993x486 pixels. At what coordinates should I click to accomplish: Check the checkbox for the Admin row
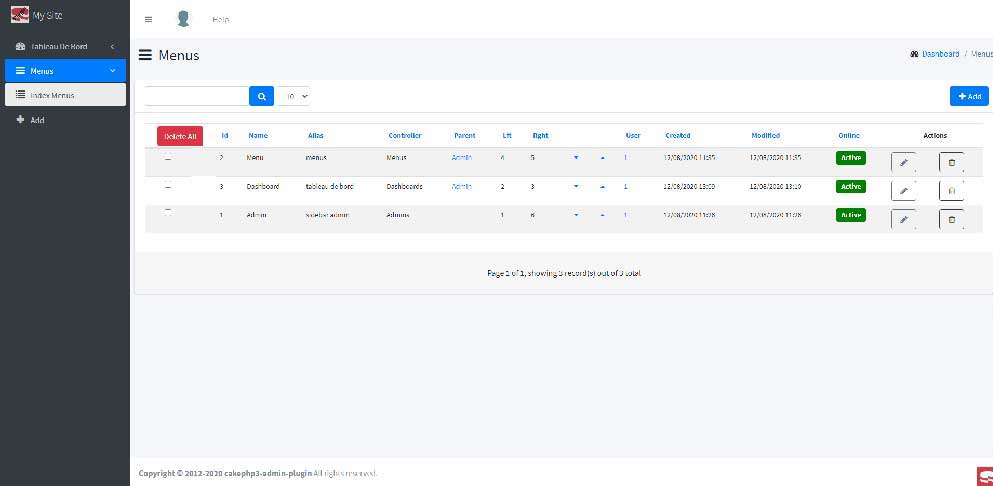(x=167, y=213)
